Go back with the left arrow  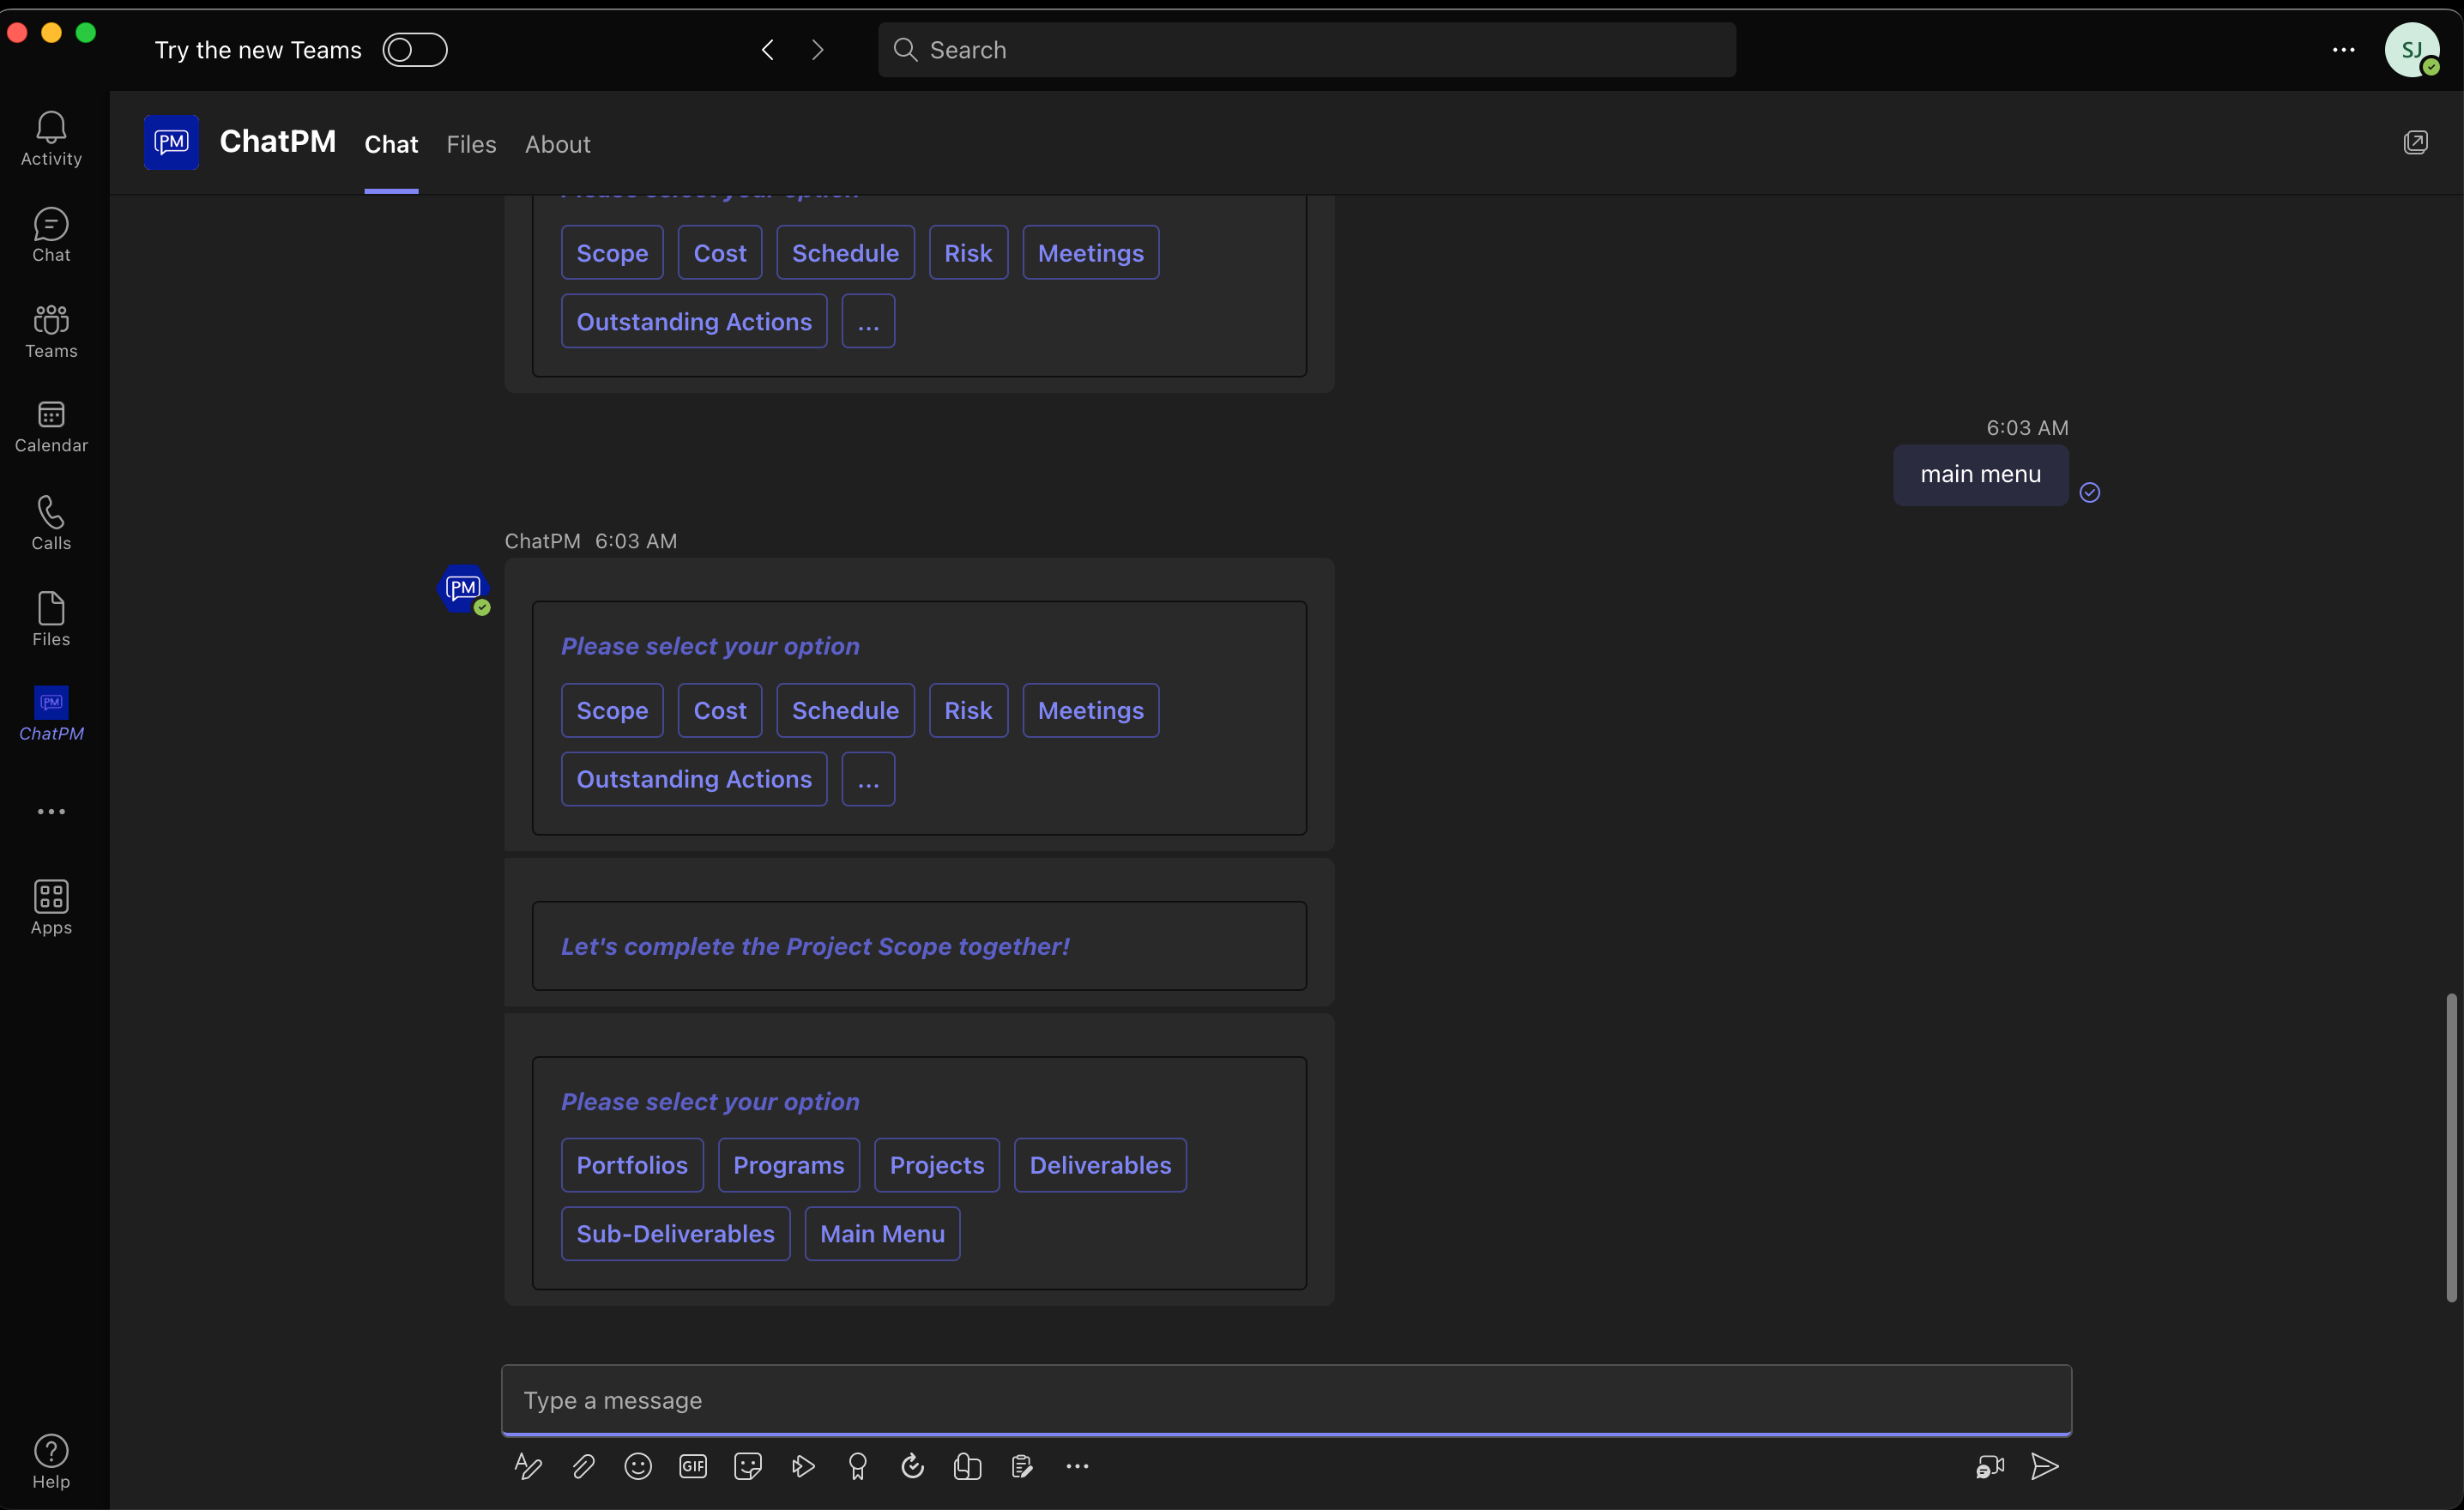768,50
